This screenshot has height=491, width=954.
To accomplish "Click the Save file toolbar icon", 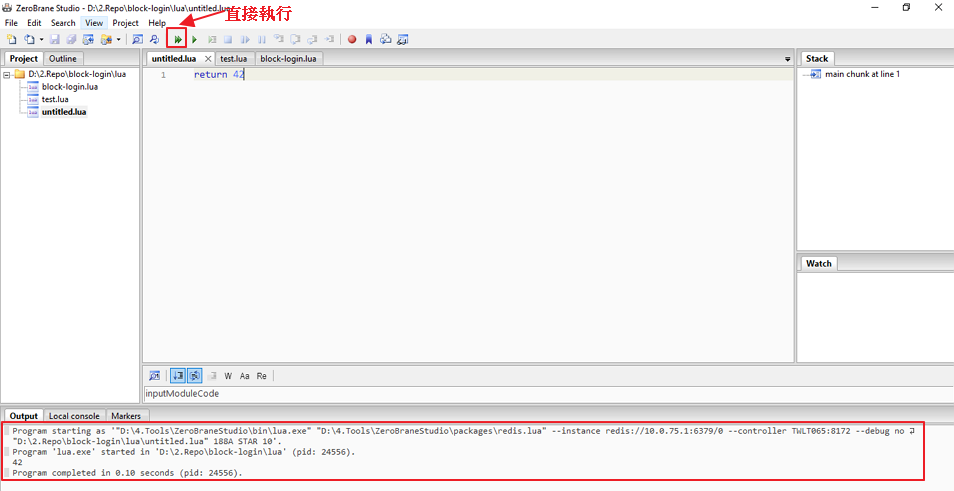I will point(55,40).
